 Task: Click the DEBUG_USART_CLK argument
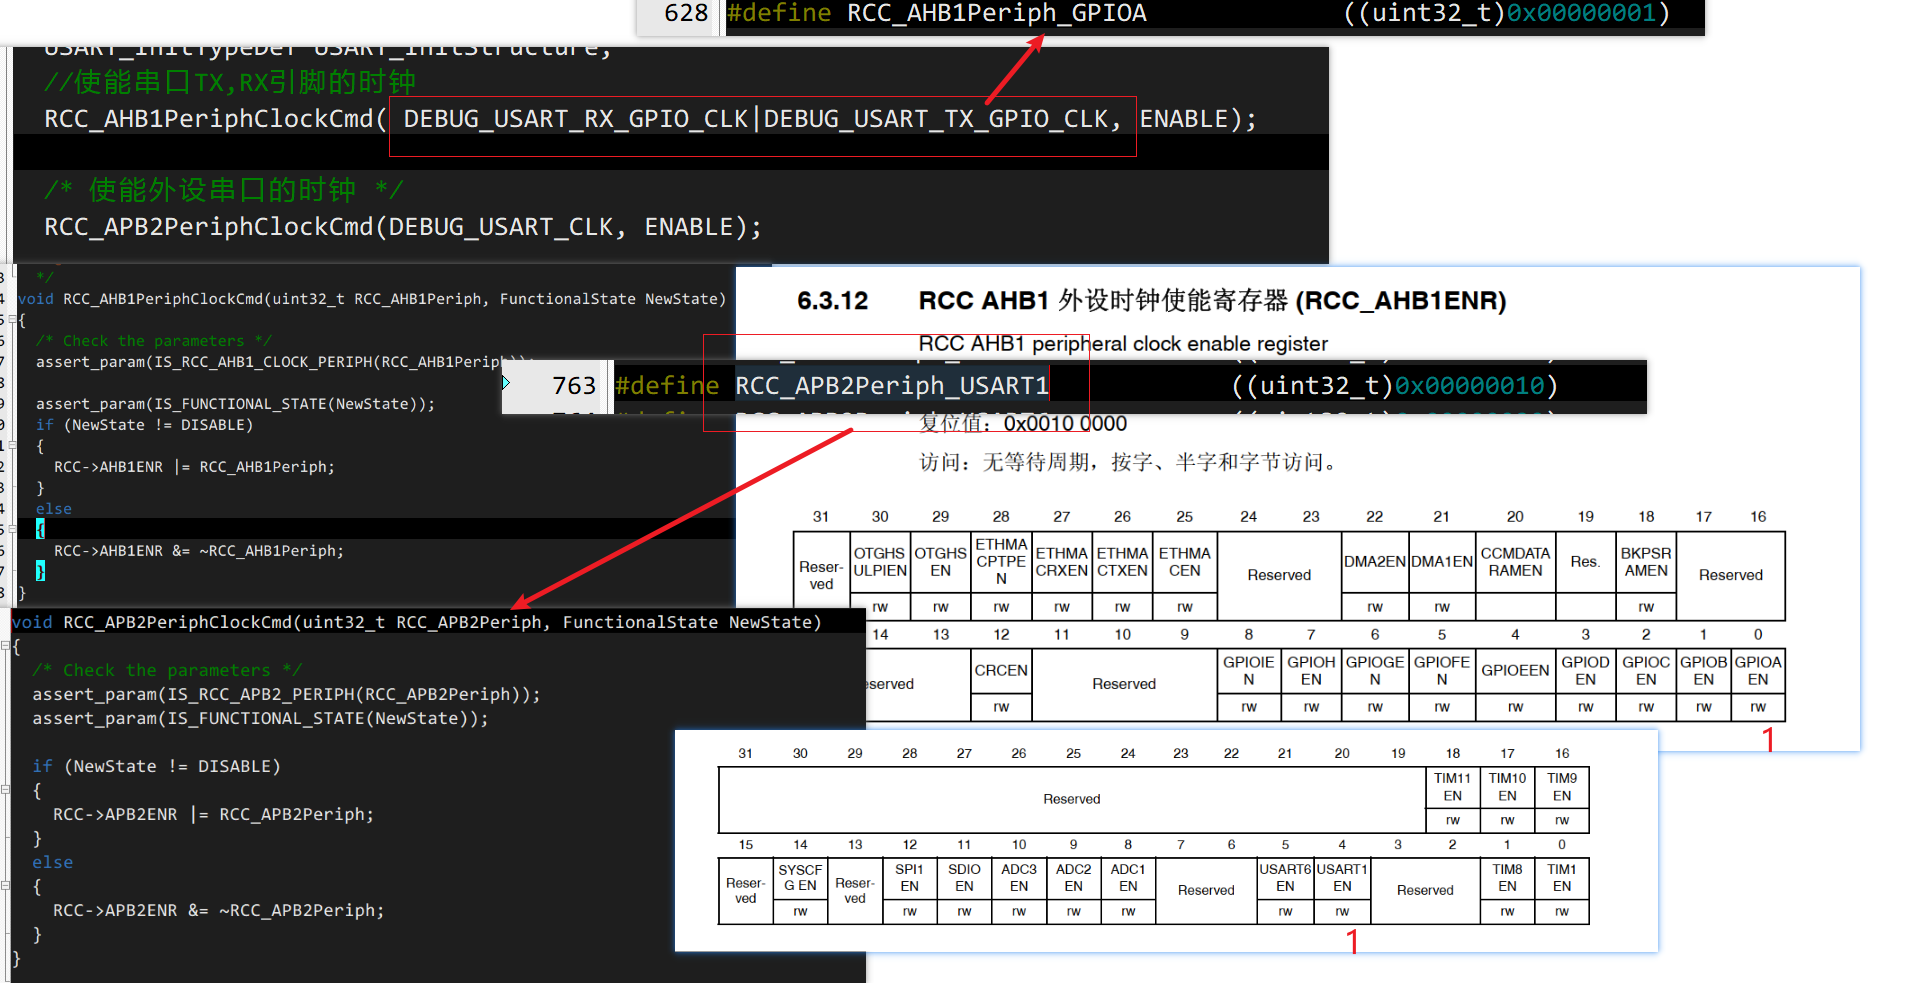pos(501,227)
